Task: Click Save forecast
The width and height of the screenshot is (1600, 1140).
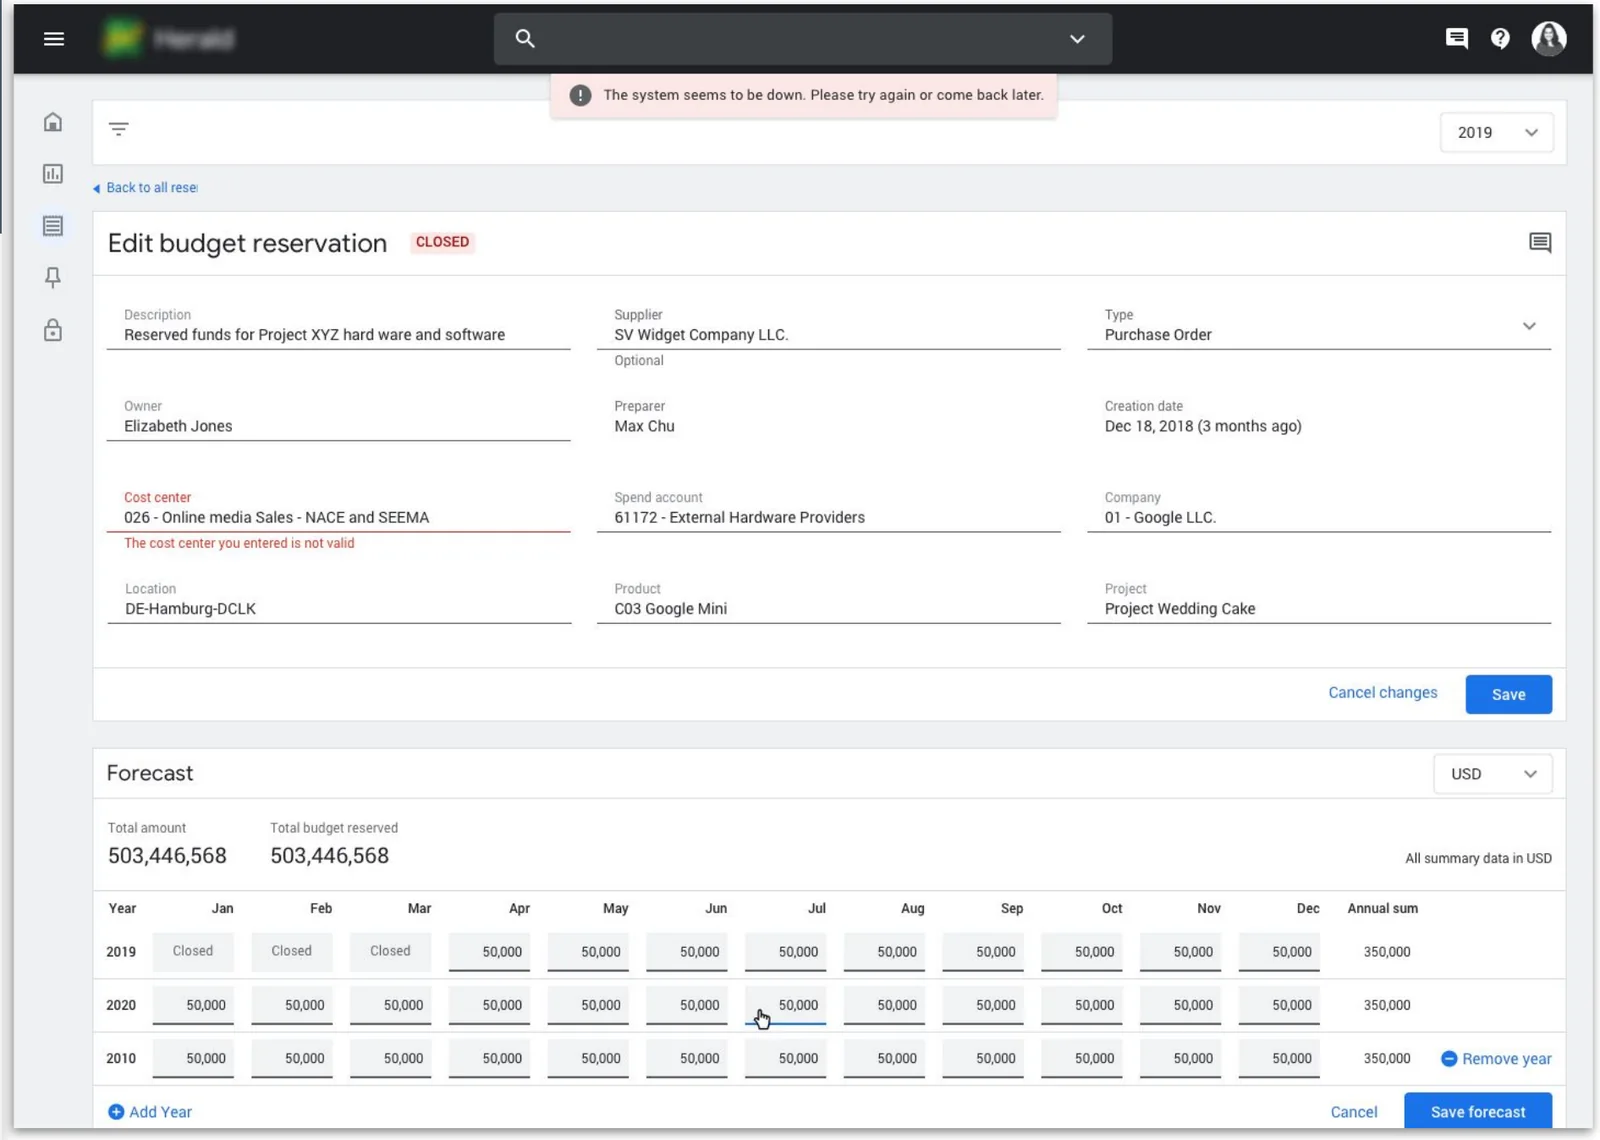Action: click(x=1478, y=1112)
